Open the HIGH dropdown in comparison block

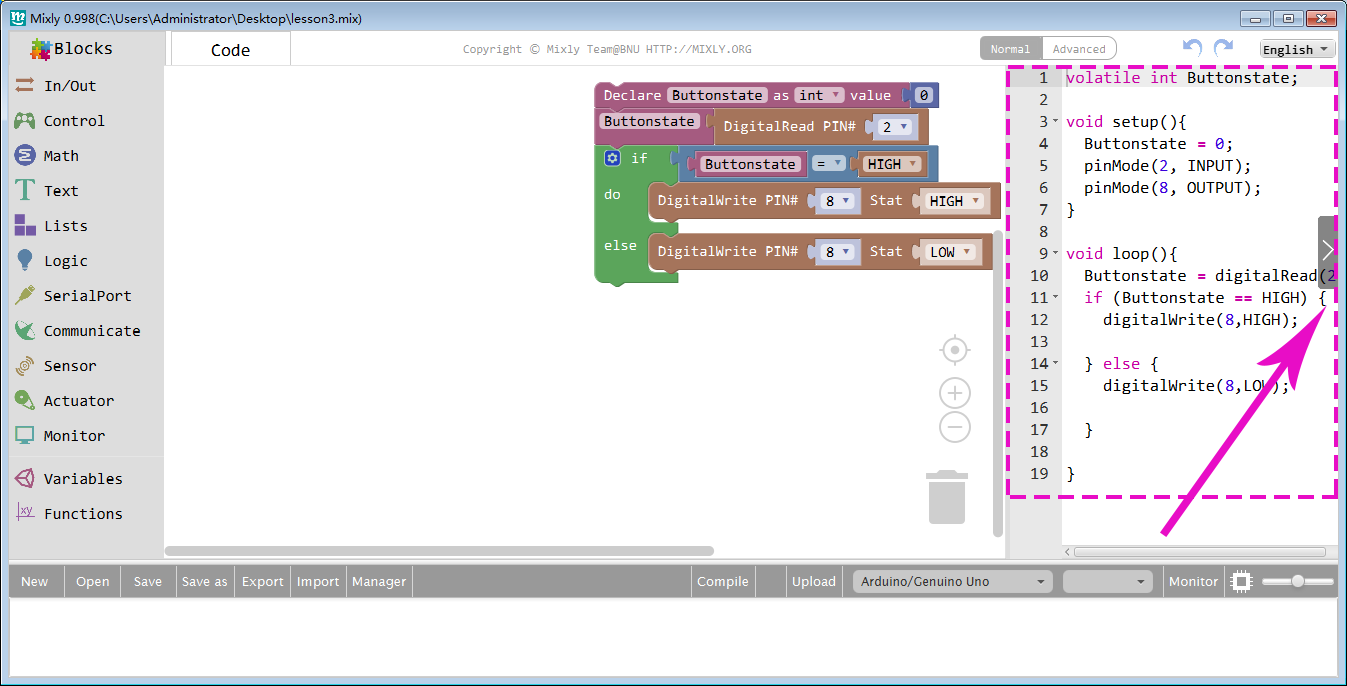pyautogui.click(x=892, y=164)
